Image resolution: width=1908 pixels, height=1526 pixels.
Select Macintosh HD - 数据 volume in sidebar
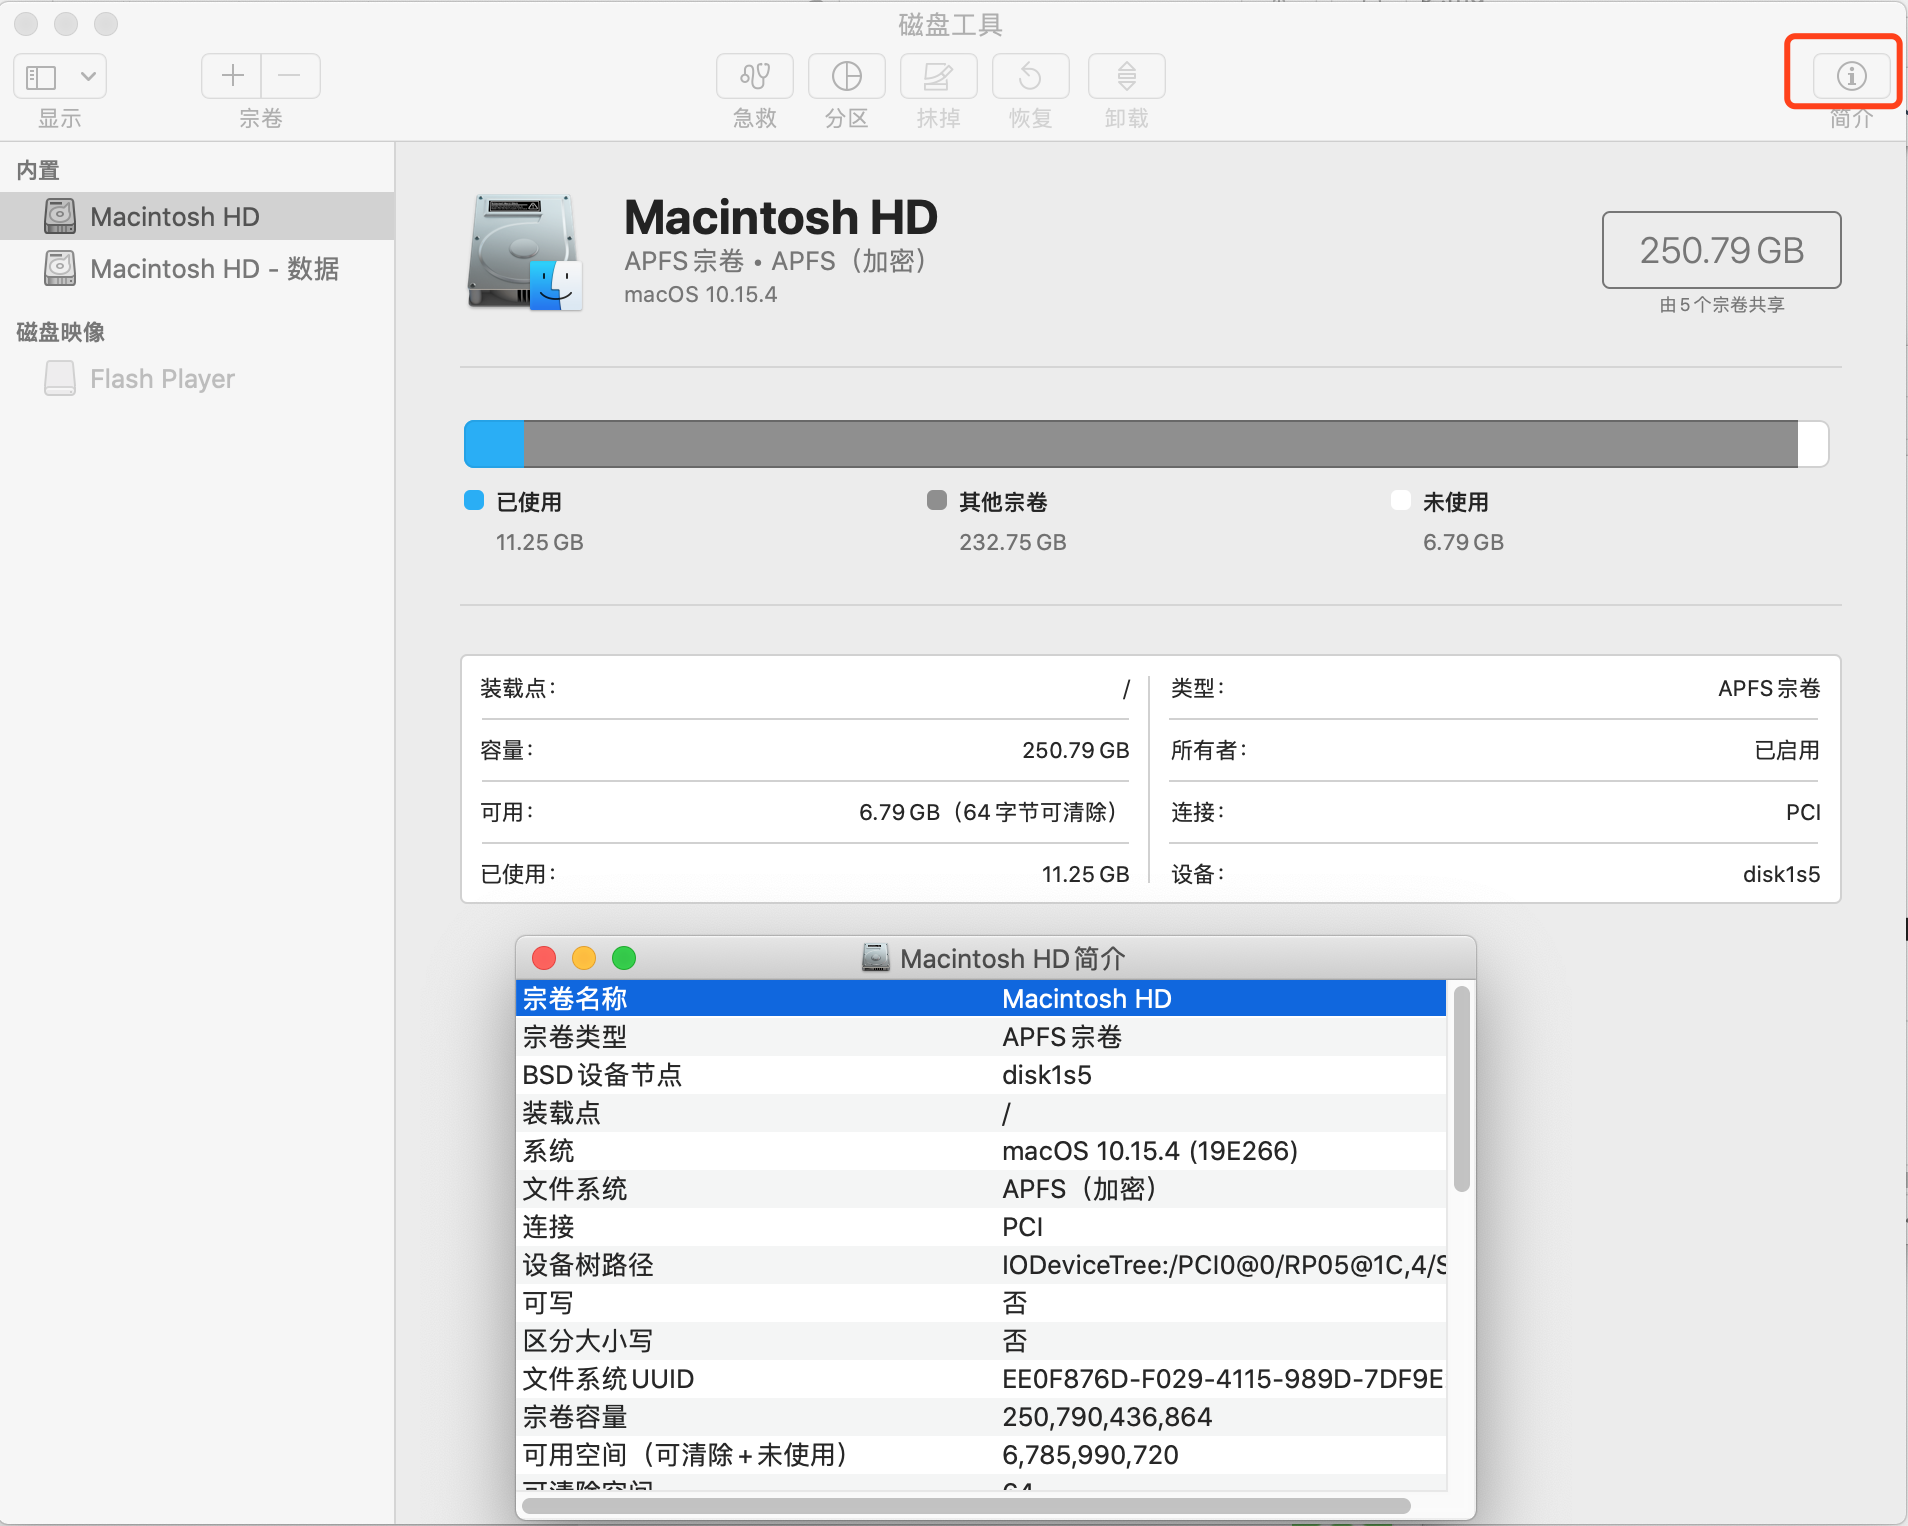(197, 268)
